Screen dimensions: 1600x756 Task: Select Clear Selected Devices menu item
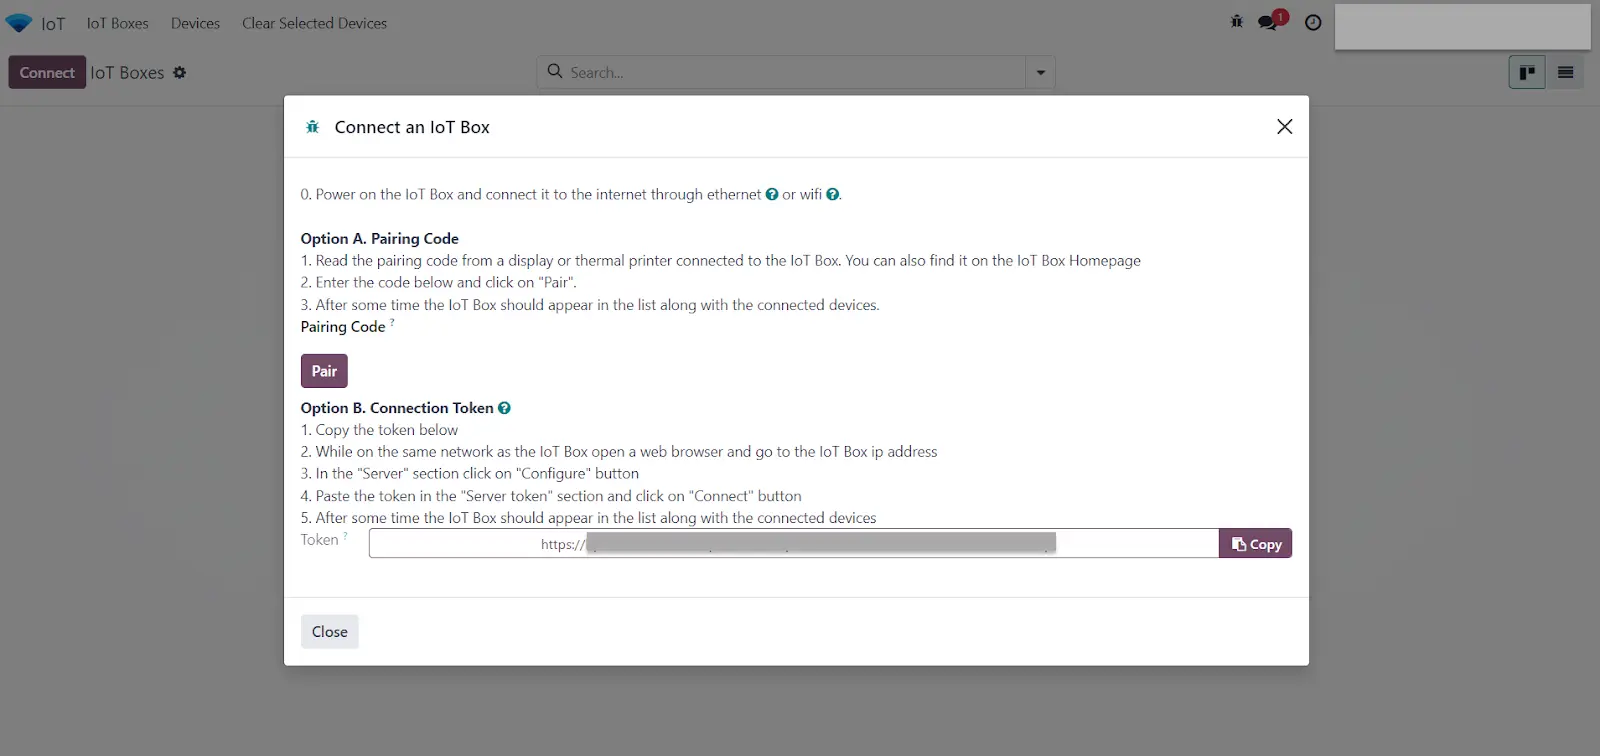point(314,23)
